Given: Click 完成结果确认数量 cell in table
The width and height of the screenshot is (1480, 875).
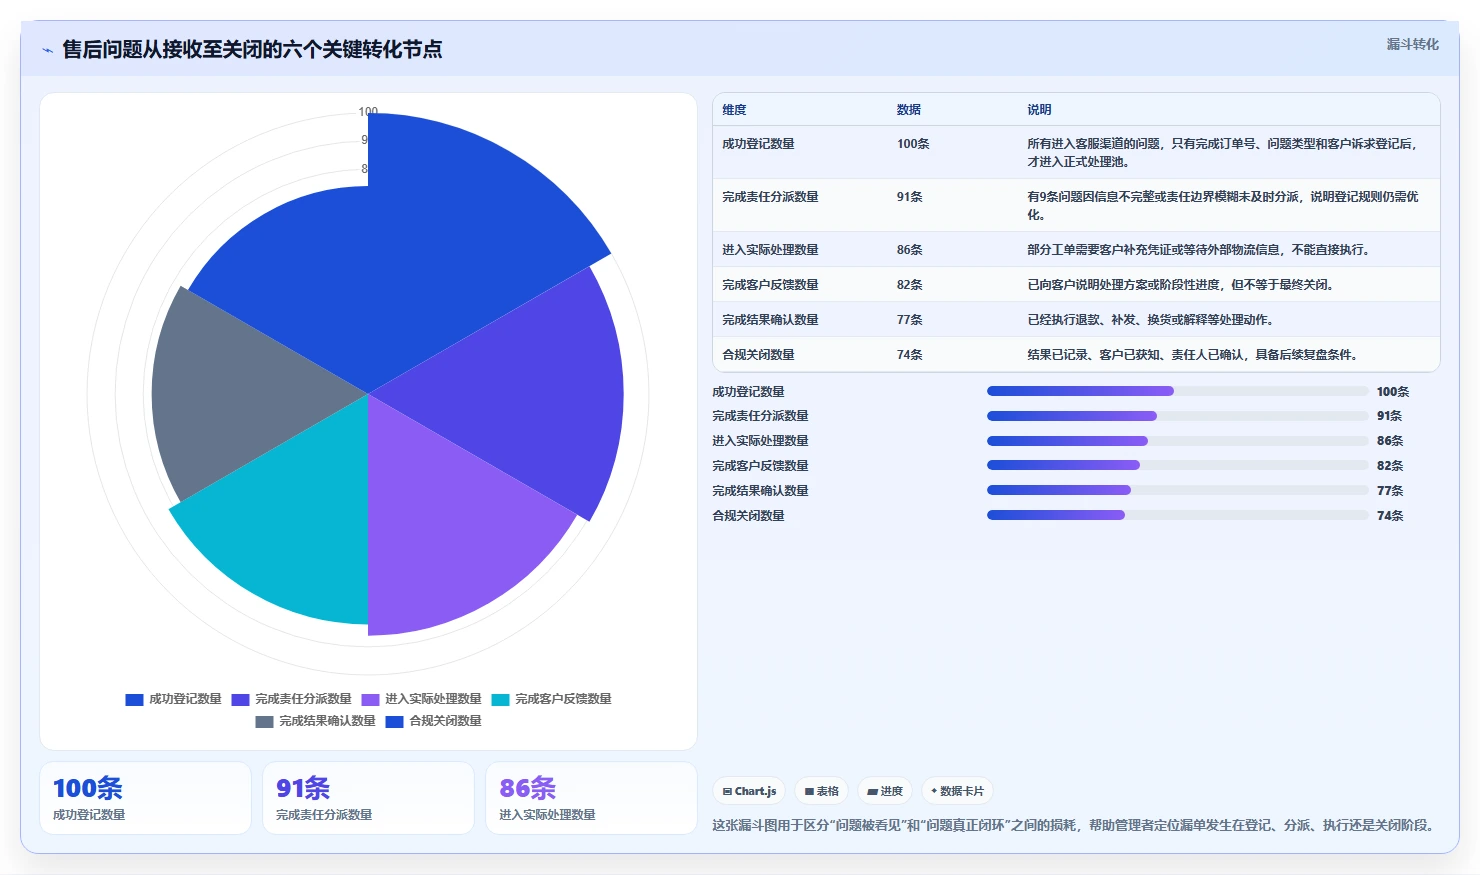Looking at the screenshot, I should pyautogui.click(x=770, y=320).
